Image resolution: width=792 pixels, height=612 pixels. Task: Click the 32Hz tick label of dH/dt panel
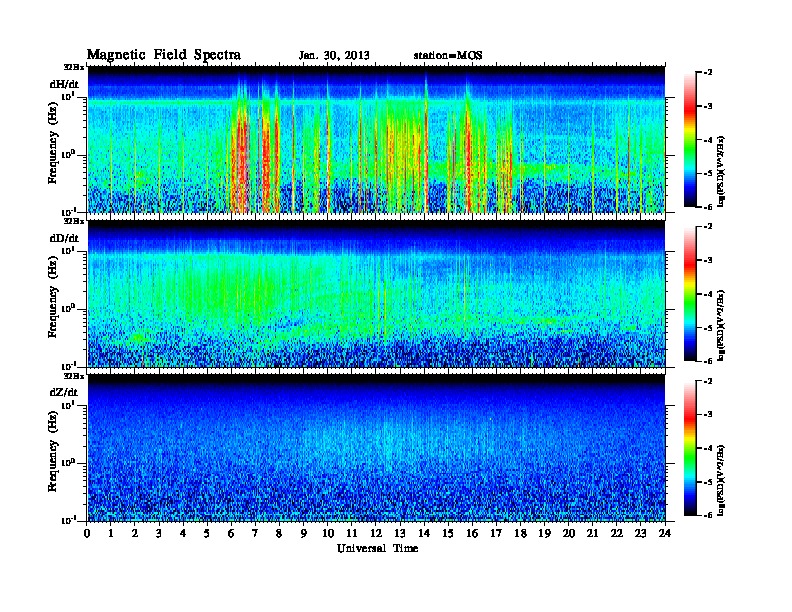pos(73,67)
